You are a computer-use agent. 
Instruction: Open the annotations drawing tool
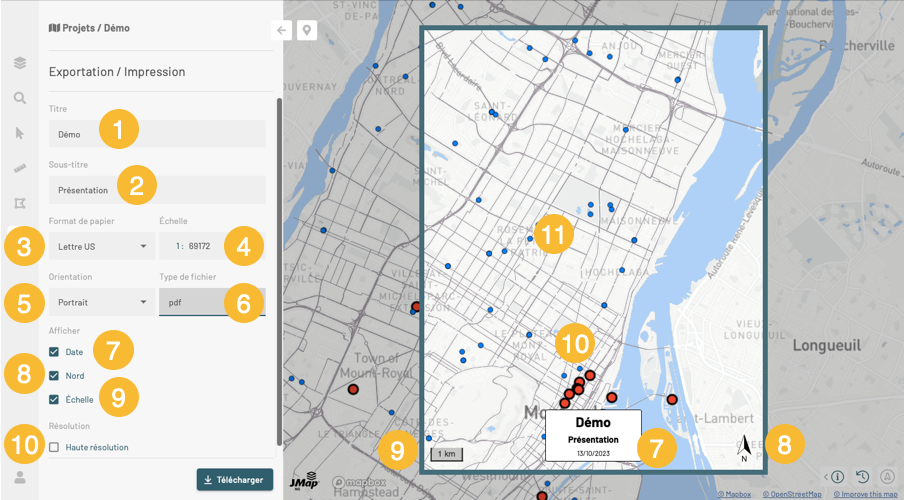[x=20, y=204]
